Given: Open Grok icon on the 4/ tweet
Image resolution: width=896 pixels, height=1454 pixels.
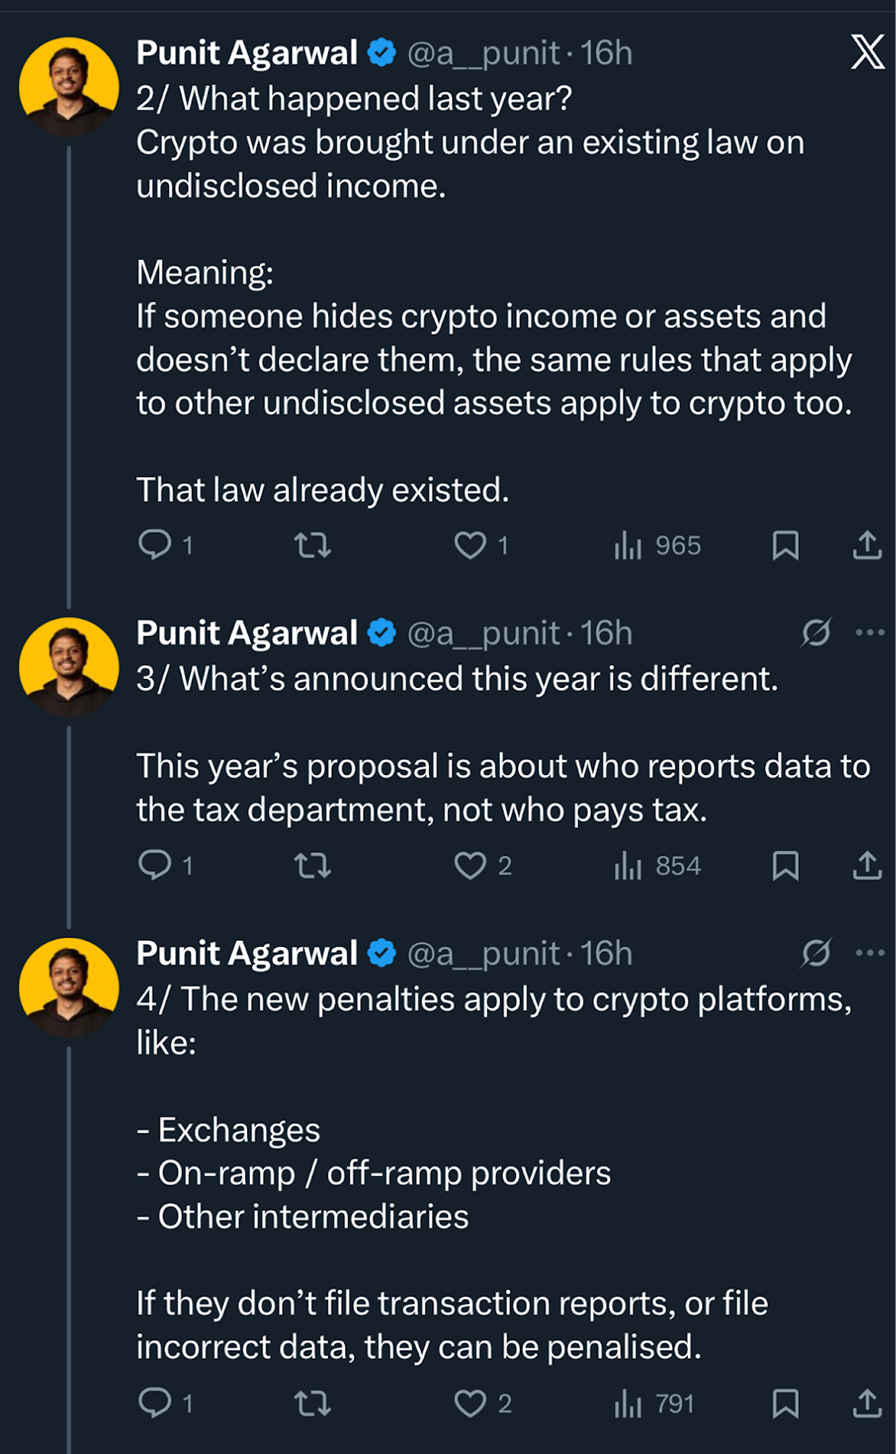Looking at the screenshot, I should pos(817,954).
